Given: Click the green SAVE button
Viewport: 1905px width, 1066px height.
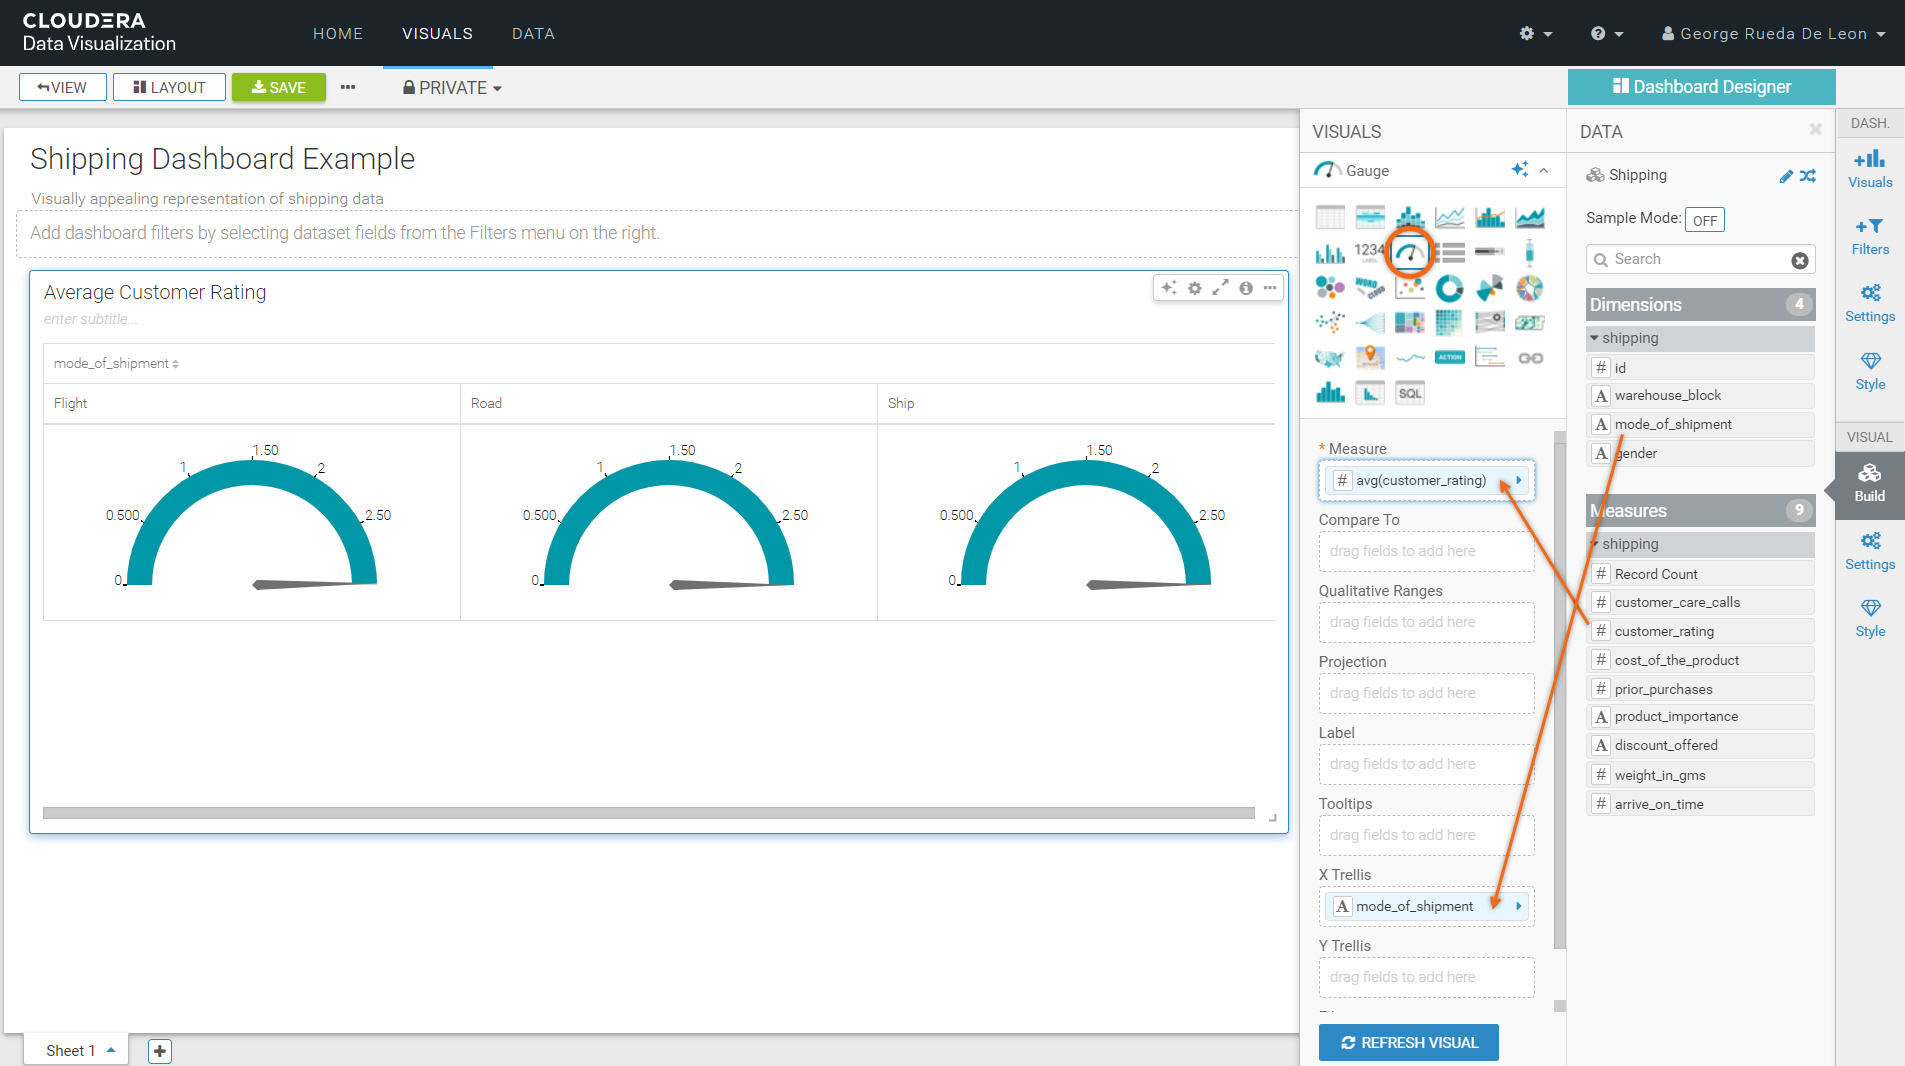Looking at the screenshot, I should 279,88.
